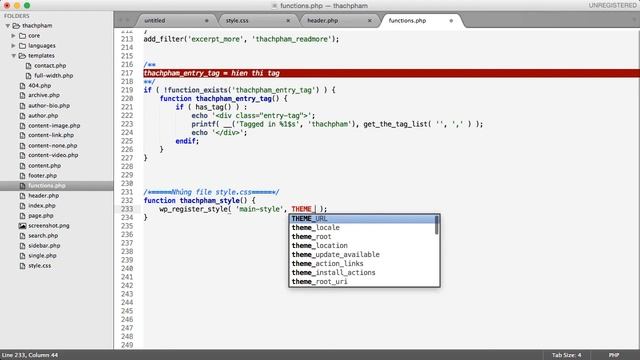Click file icon beside sidebar.php
640x360 pixels.
pos(22,246)
